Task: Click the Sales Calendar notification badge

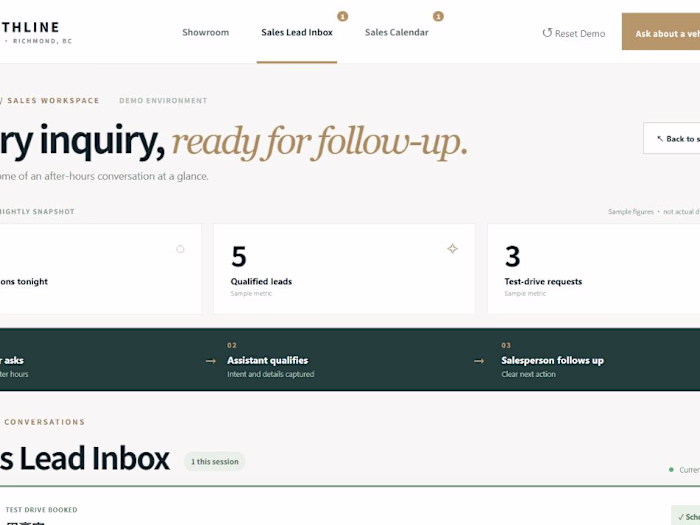Action: pyautogui.click(x=438, y=17)
